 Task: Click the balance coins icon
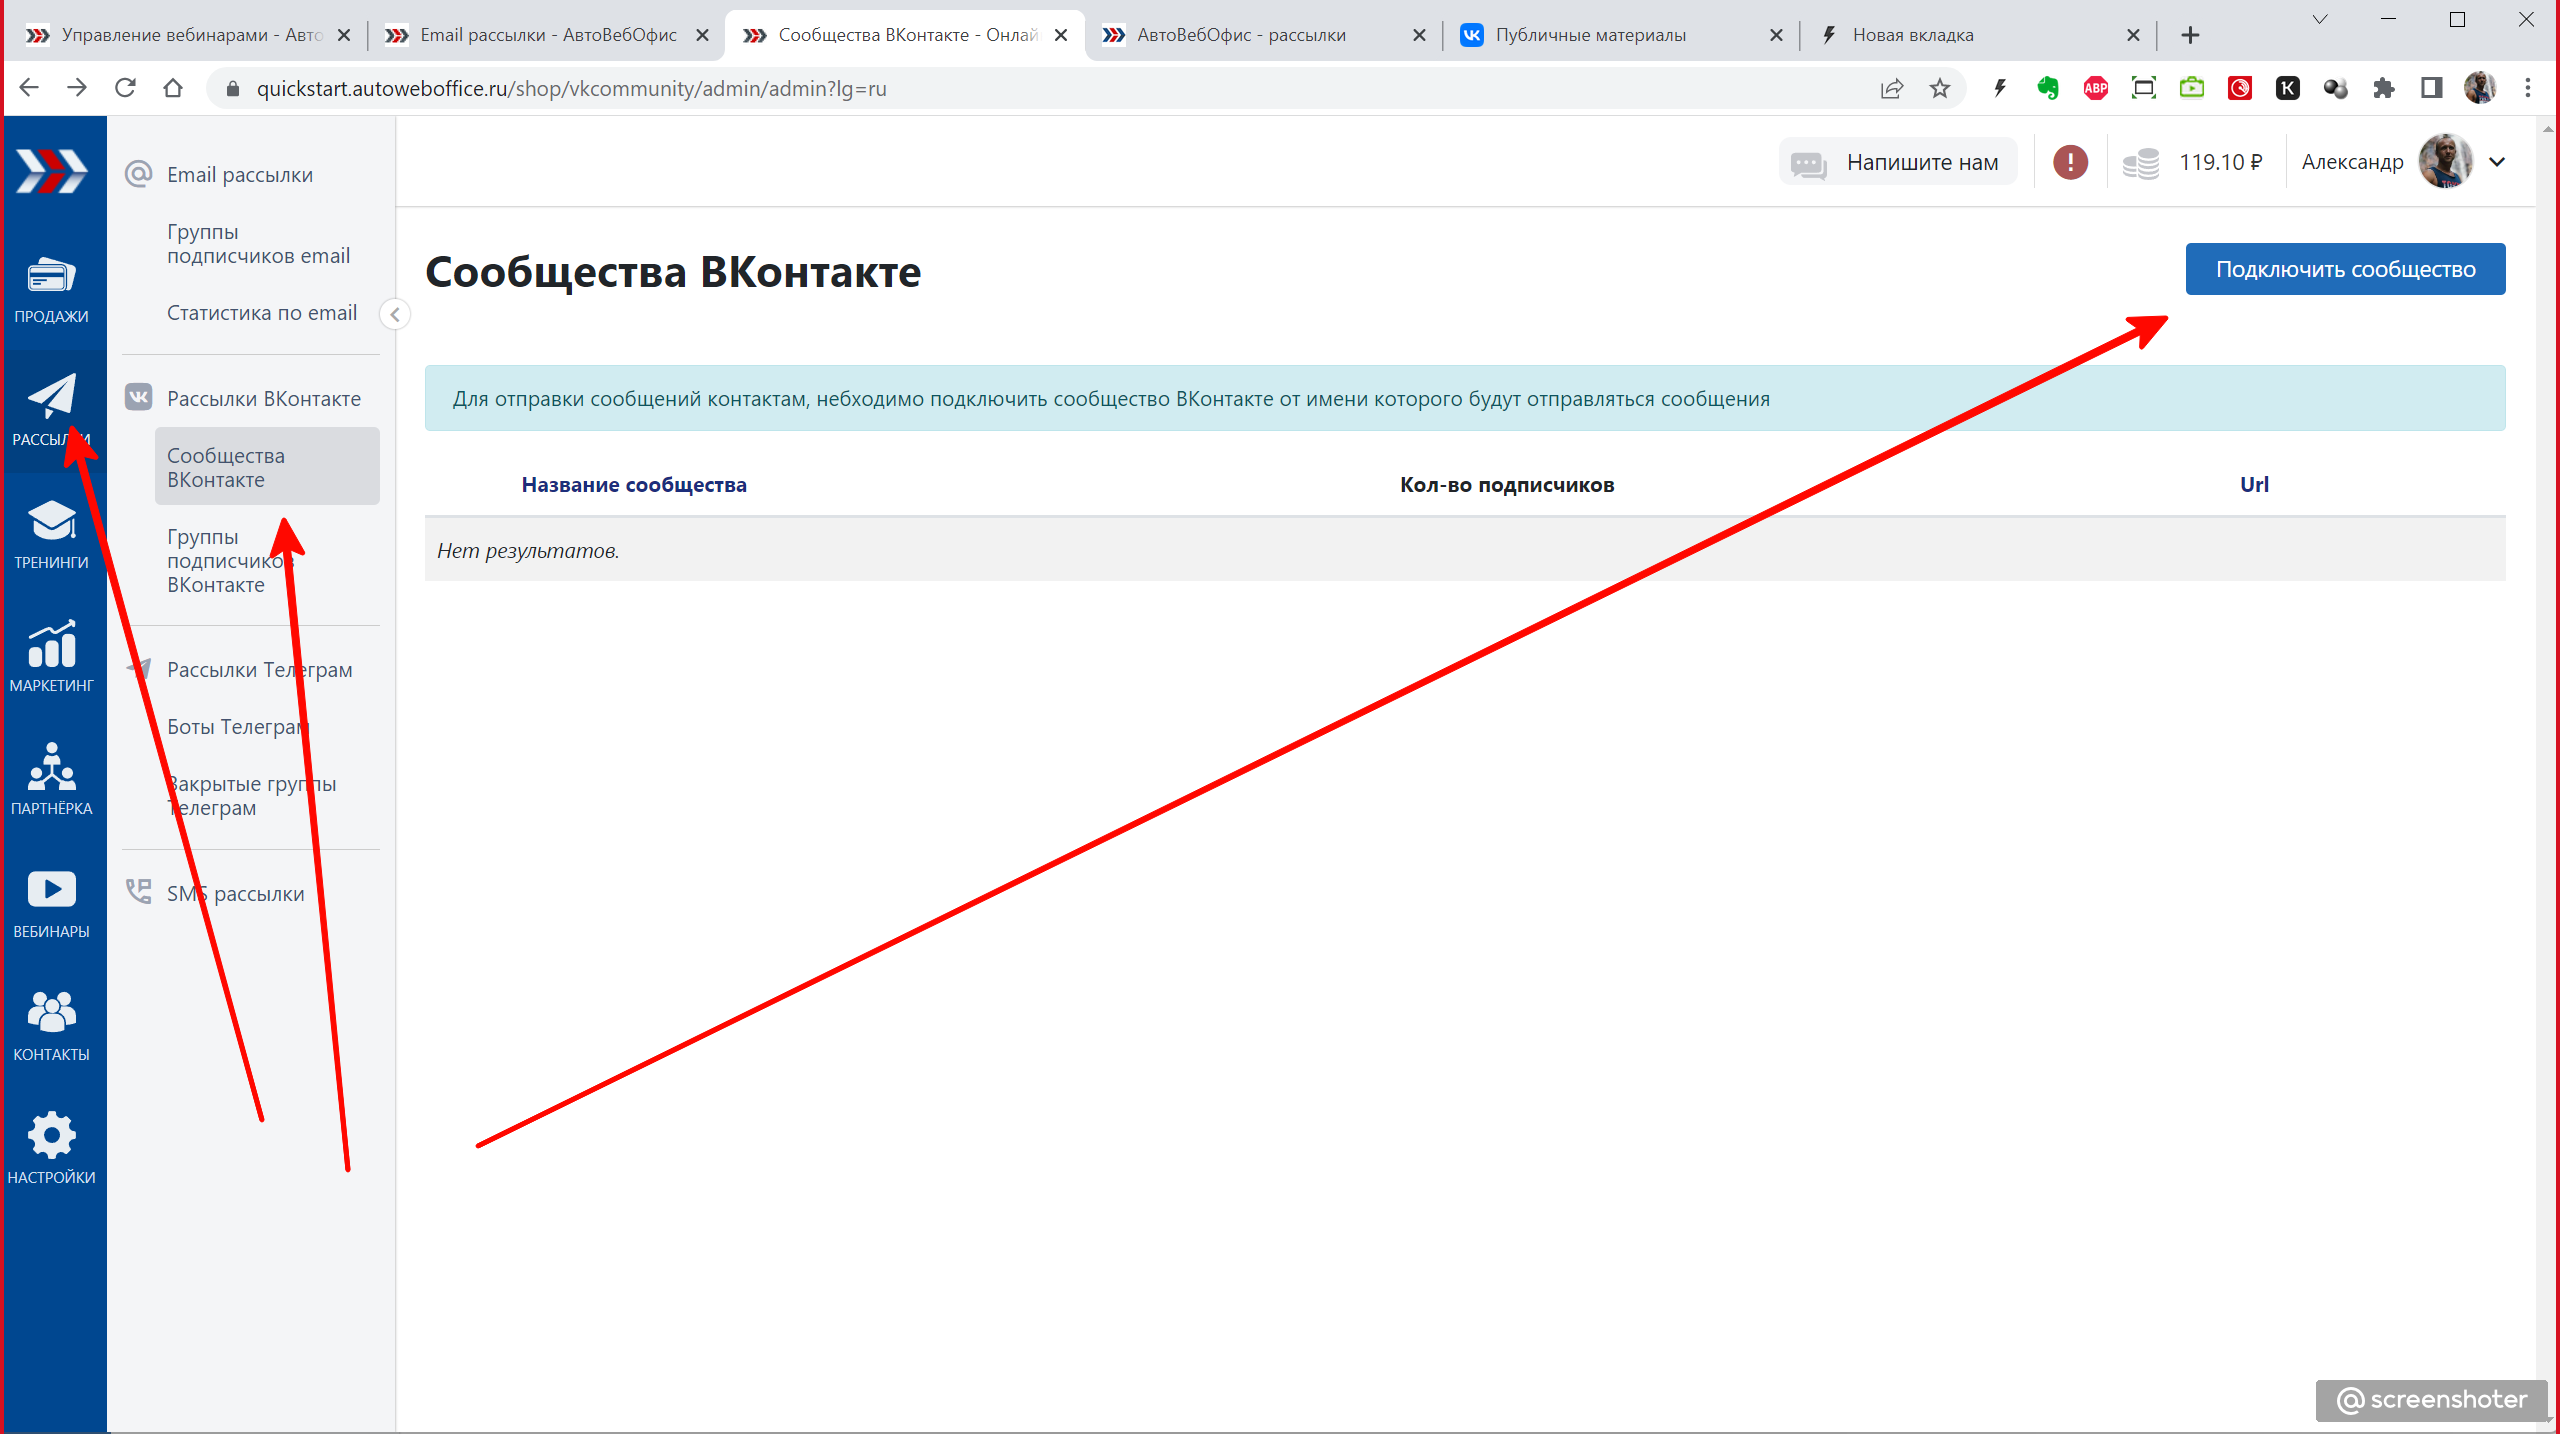pyautogui.click(x=2141, y=163)
